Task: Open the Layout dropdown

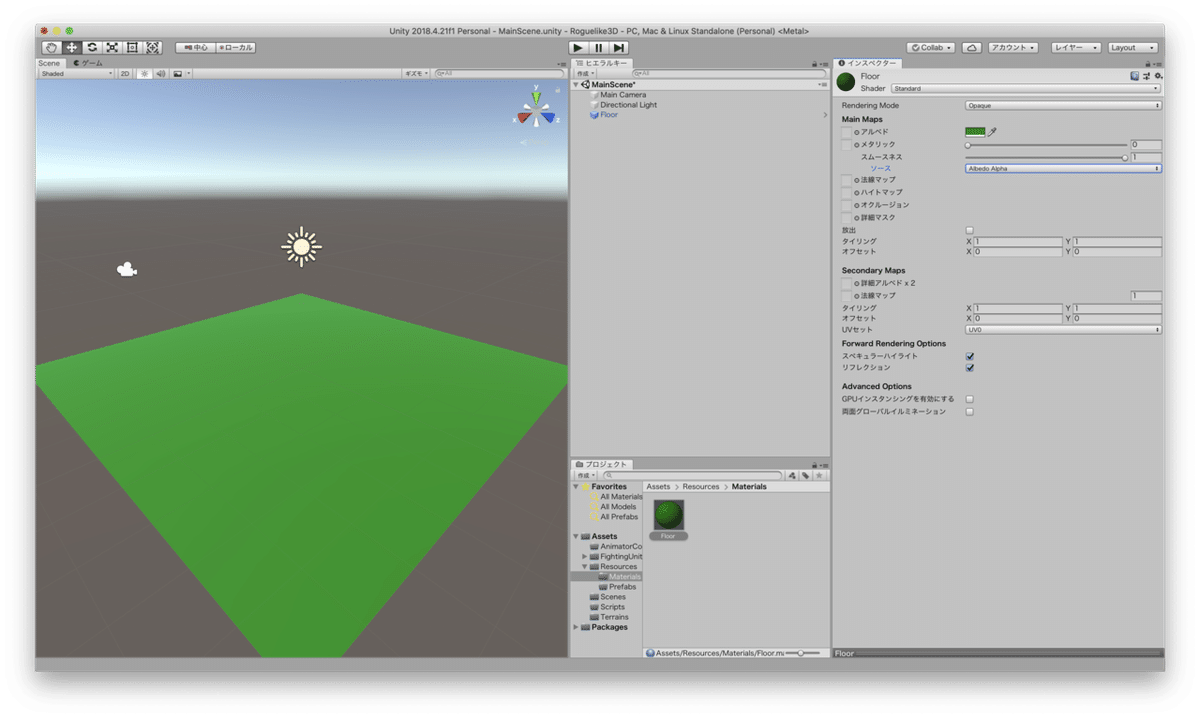Action: click(x=1132, y=47)
